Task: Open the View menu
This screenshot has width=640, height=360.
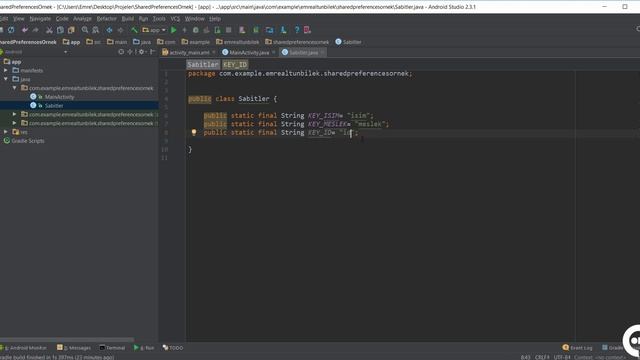Action: (19, 19)
